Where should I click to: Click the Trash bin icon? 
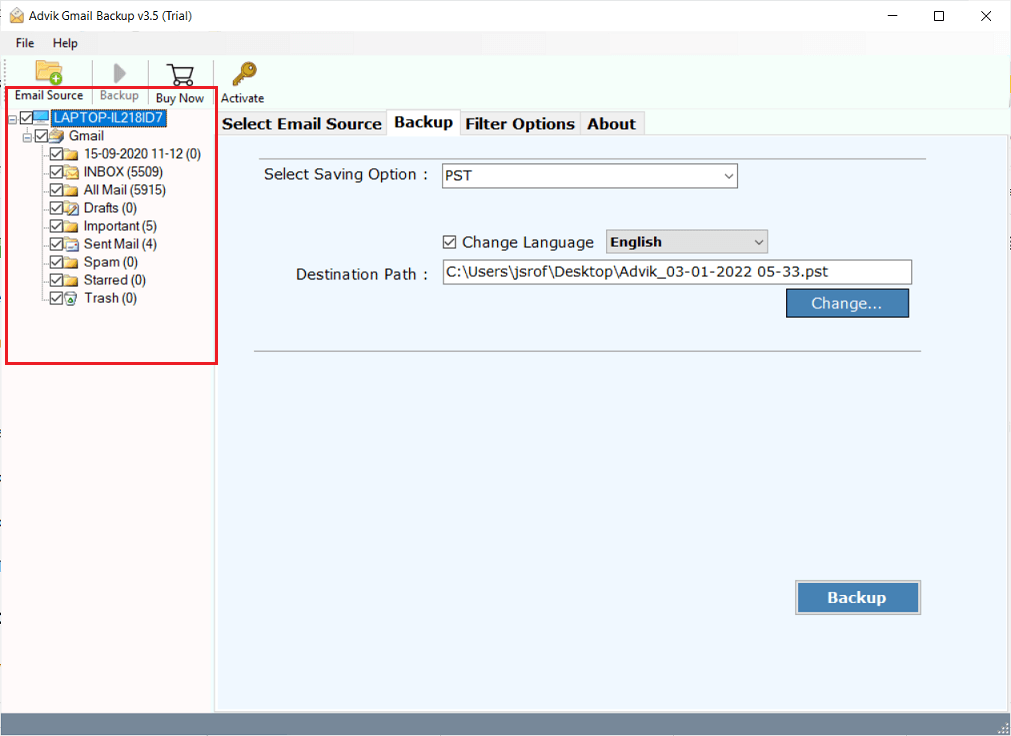coord(71,299)
